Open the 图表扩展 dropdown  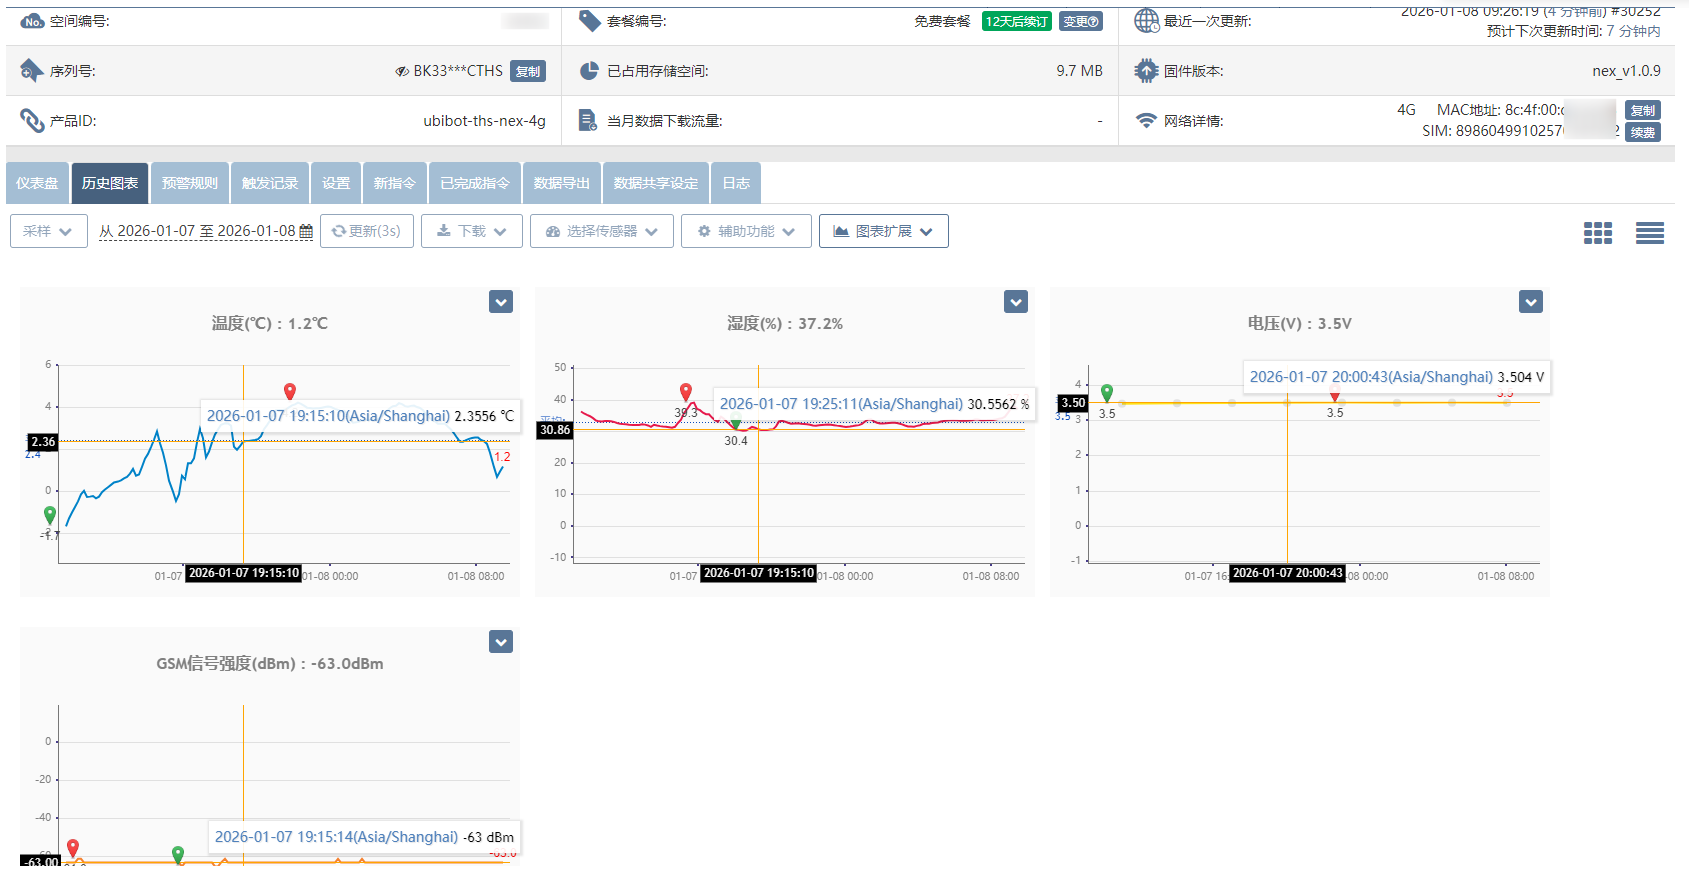(x=883, y=231)
